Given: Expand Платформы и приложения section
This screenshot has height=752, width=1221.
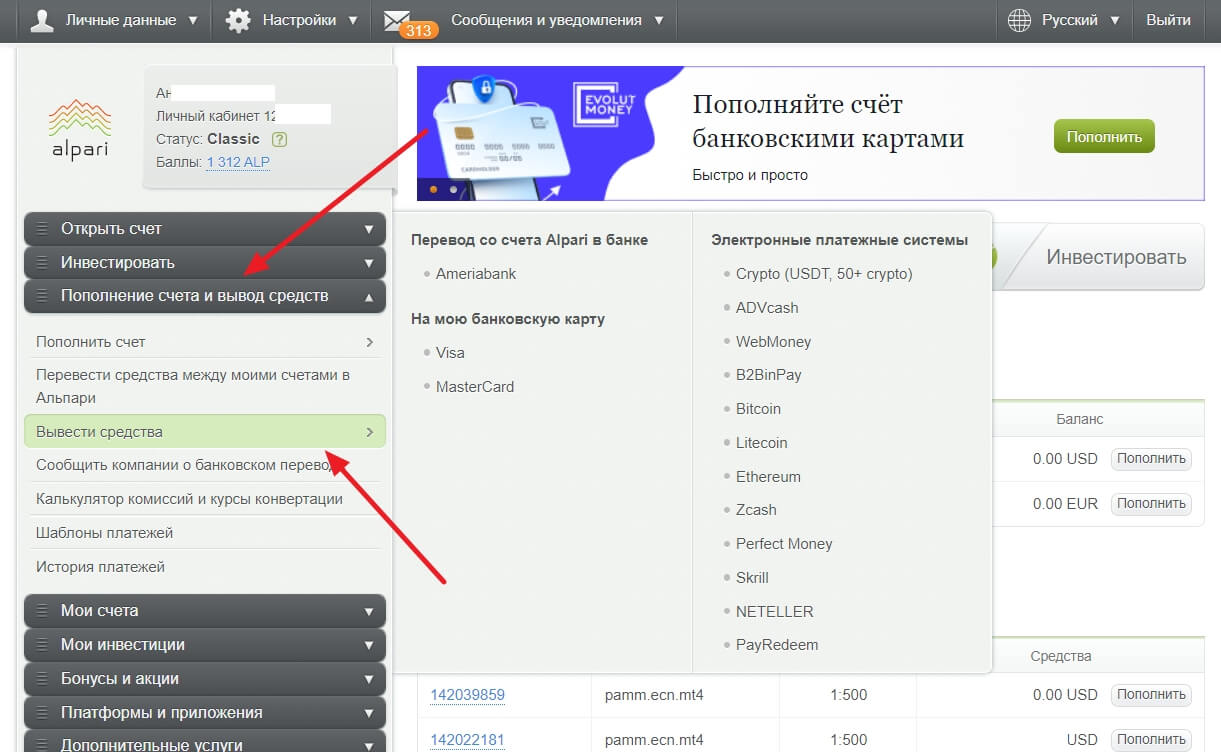Looking at the screenshot, I should tap(205, 713).
